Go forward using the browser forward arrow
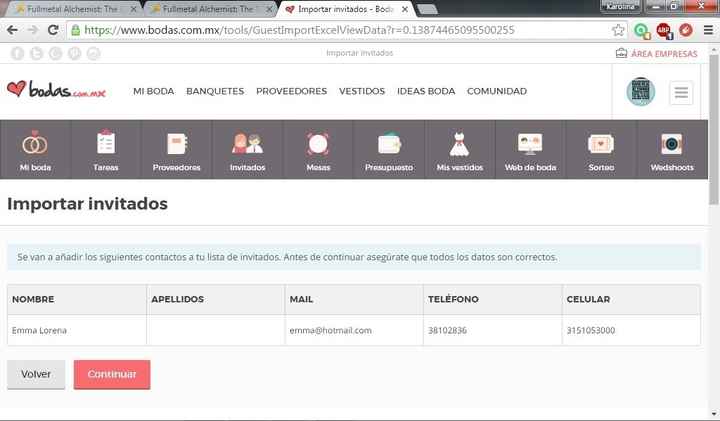Image resolution: width=720 pixels, height=421 pixels. click(33, 30)
